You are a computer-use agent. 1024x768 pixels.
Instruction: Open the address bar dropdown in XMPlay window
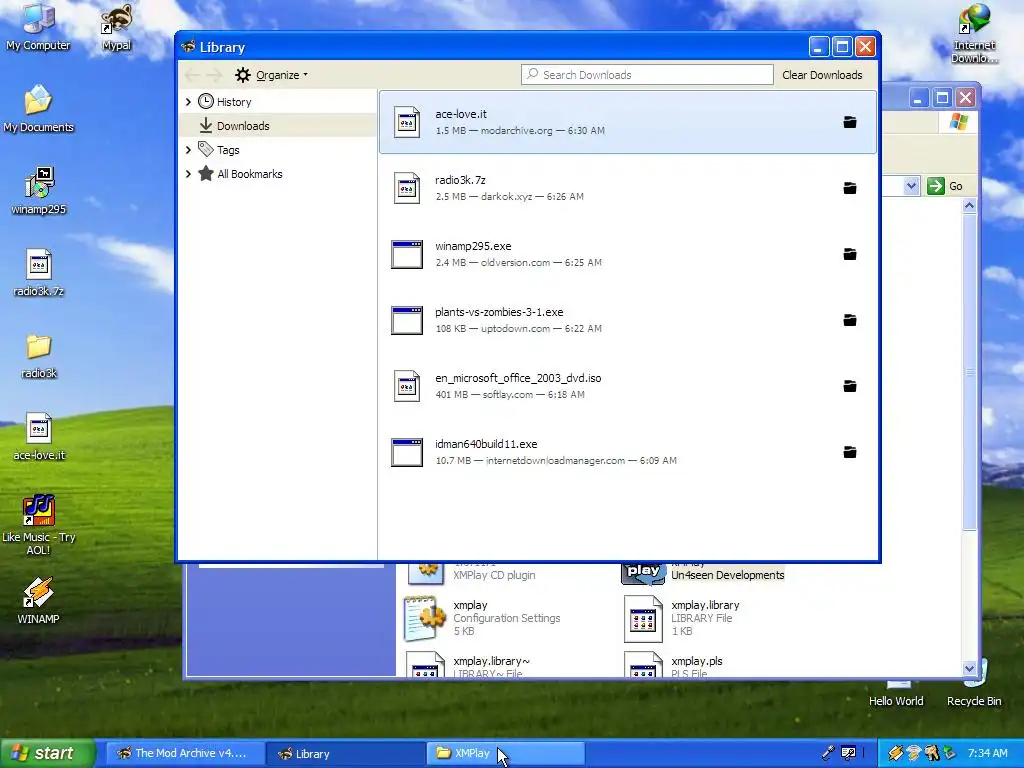[911, 186]
